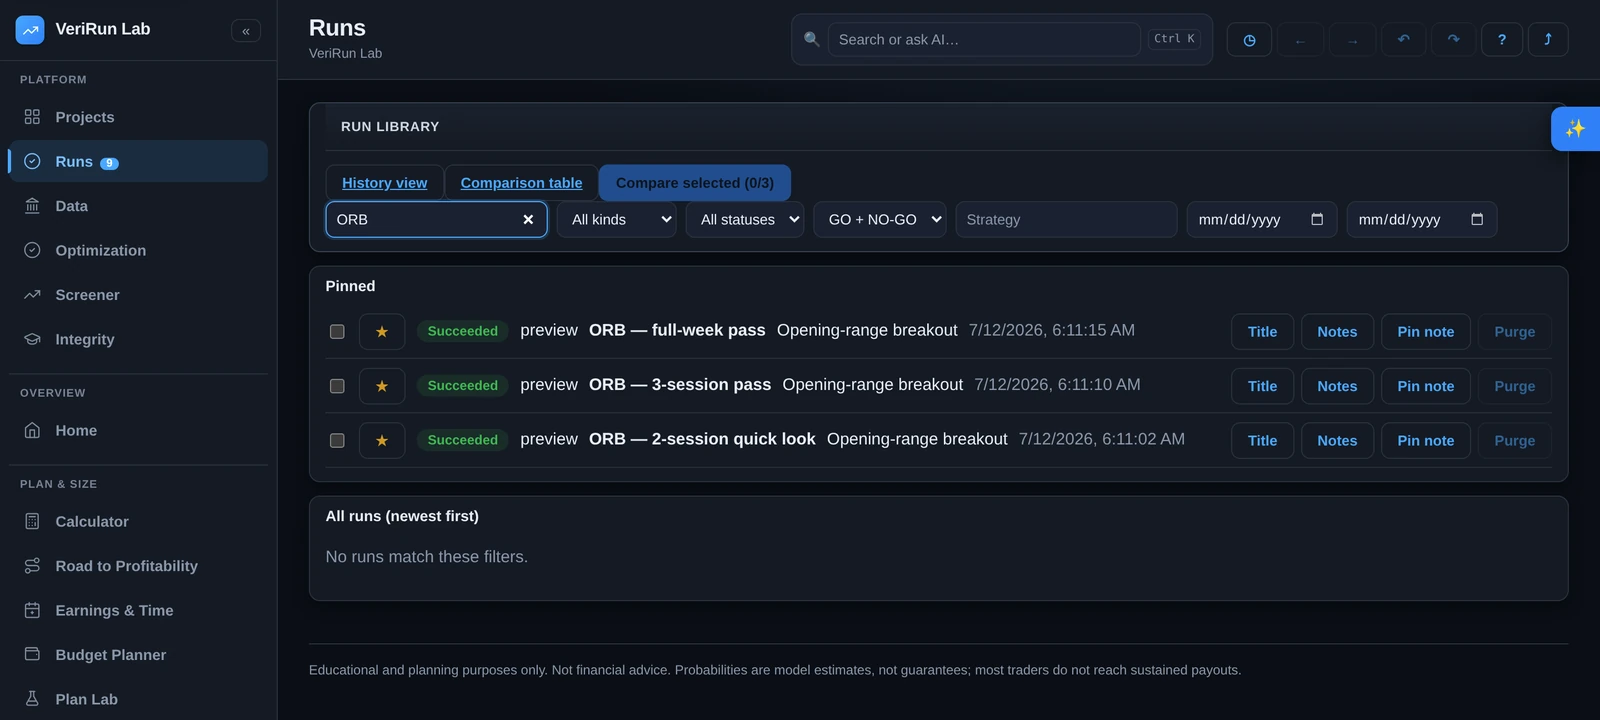The height and width of the screenshot is (720, 1600).
Task: Collapse the sidebar with the double-chevron button
Action: tap(246, 31)
